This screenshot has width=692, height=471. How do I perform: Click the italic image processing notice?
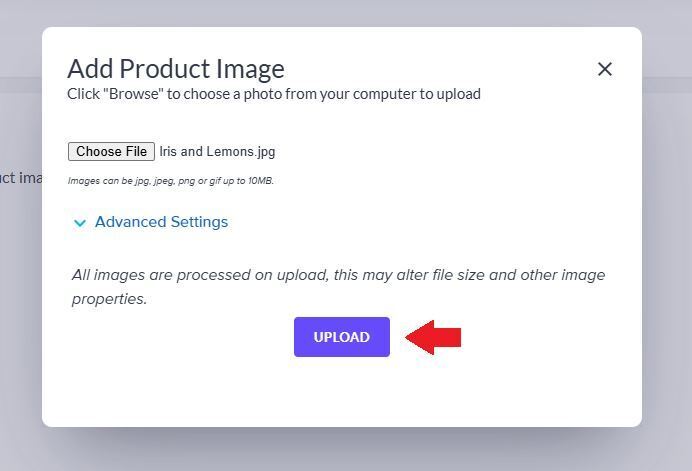tap(338, 286)
